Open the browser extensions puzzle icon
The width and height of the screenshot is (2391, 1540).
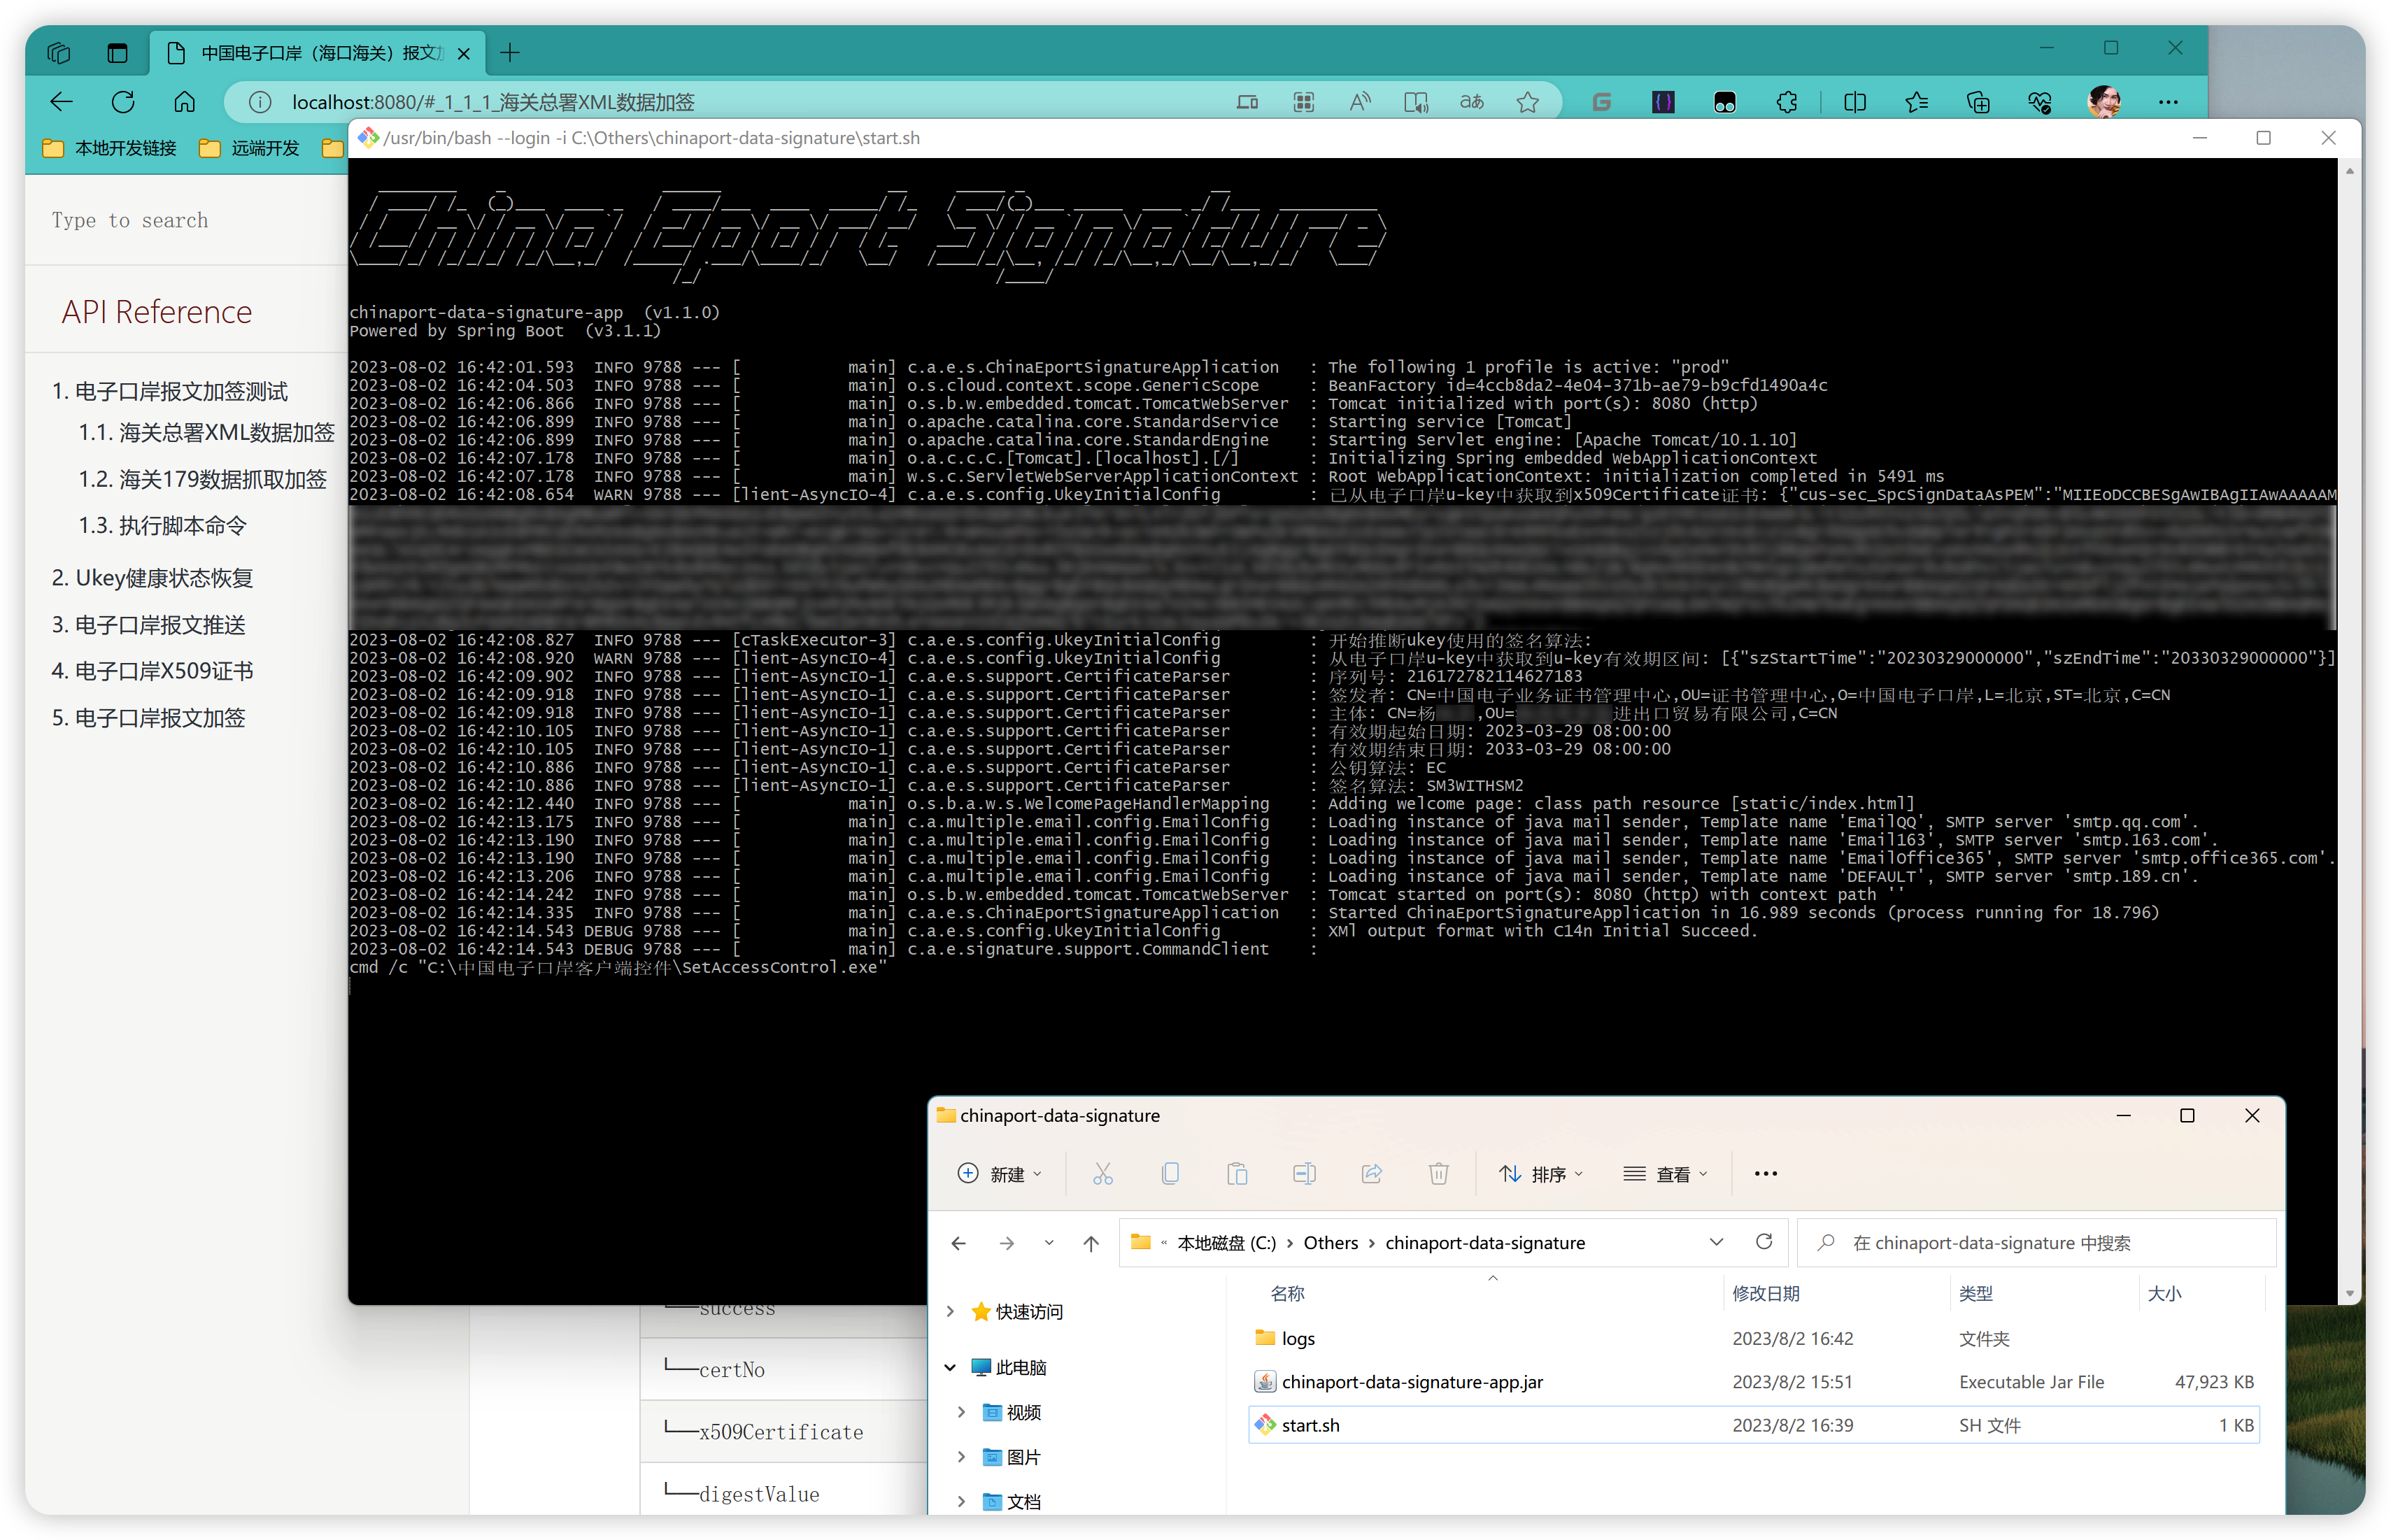click(x=1787, y=102)
